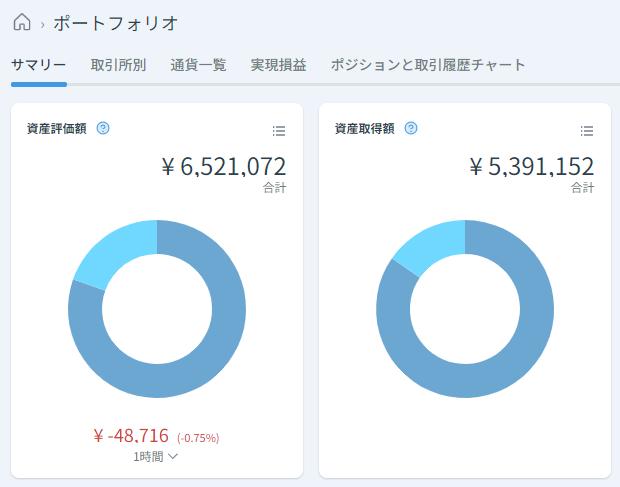Click the ポートフォリオ breadcrumb title

[115, 22]
